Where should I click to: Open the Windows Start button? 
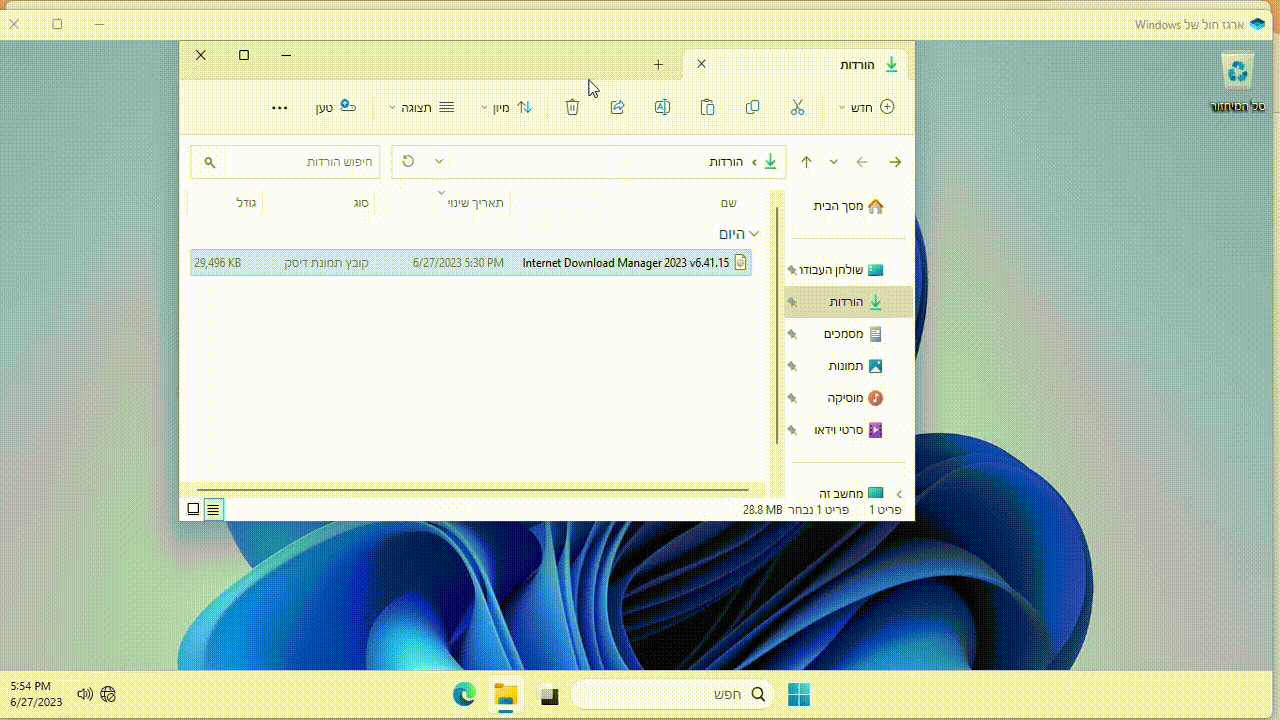pyautogui.click(x=799, y=695)
